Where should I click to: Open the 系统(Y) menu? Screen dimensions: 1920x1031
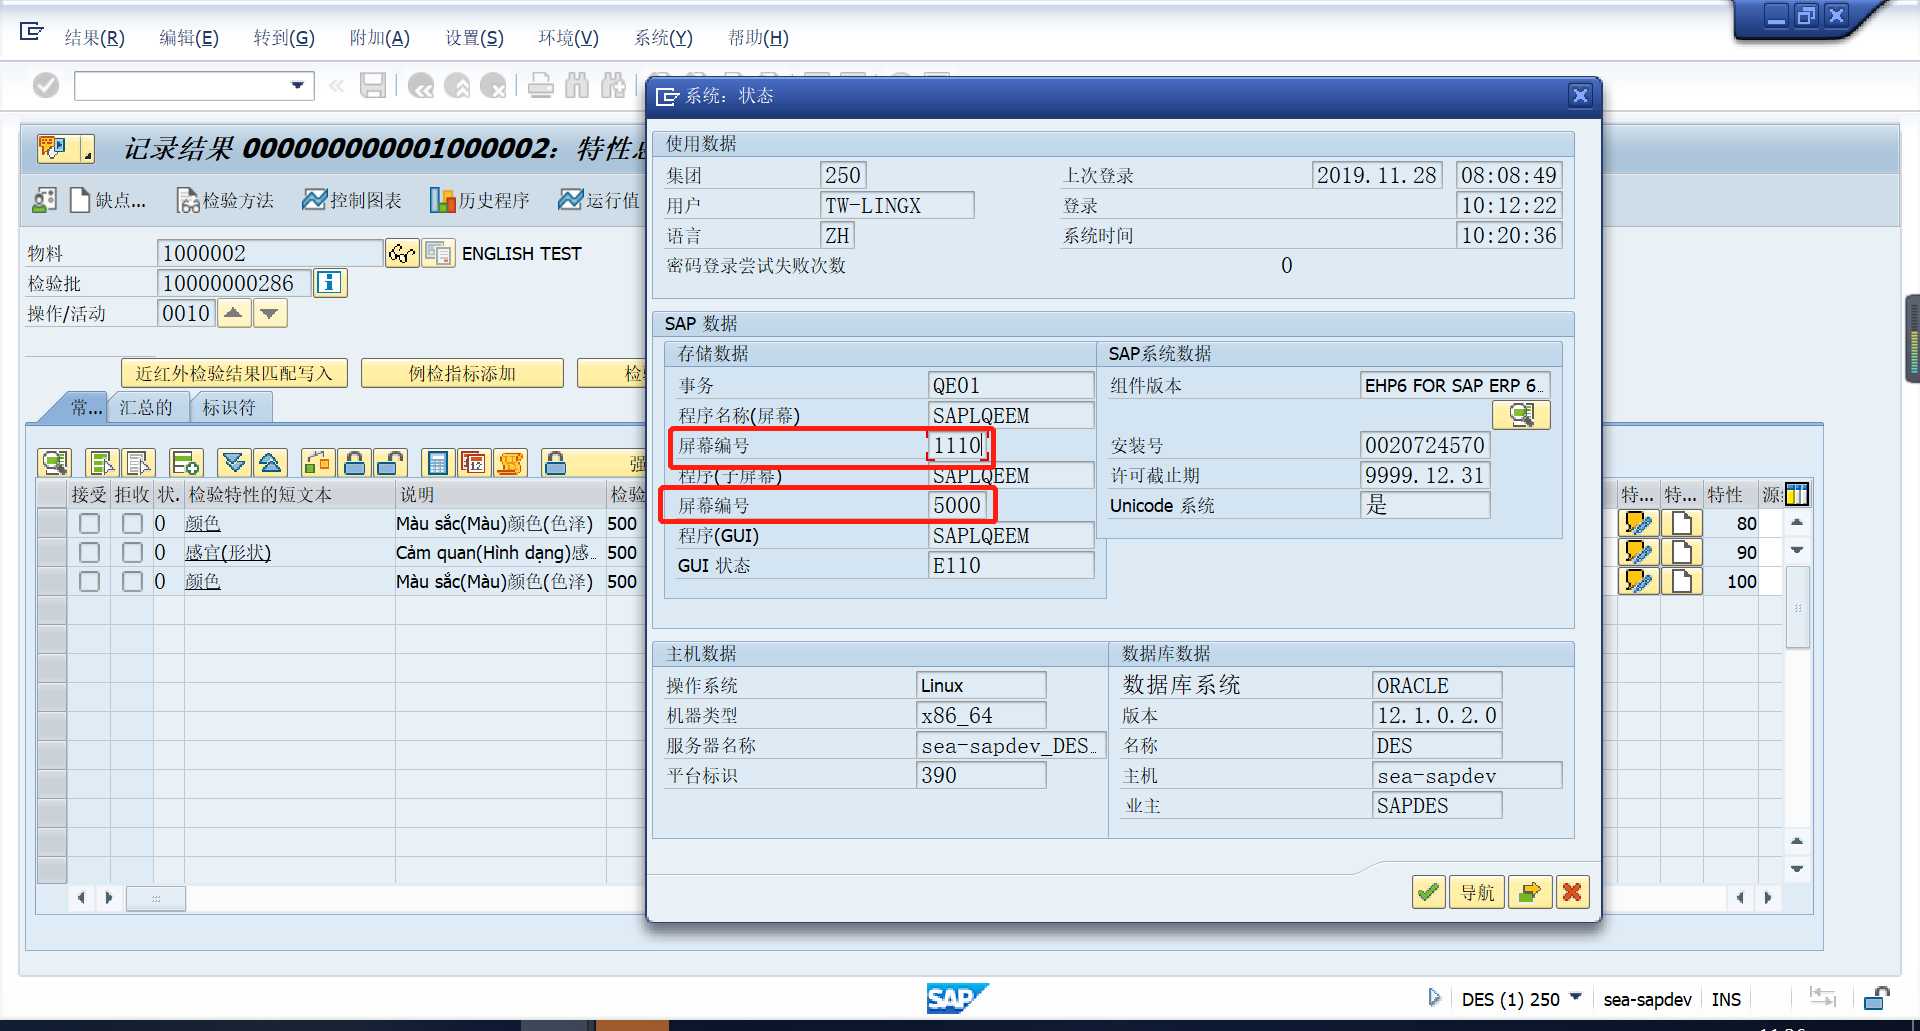point(664,38)
